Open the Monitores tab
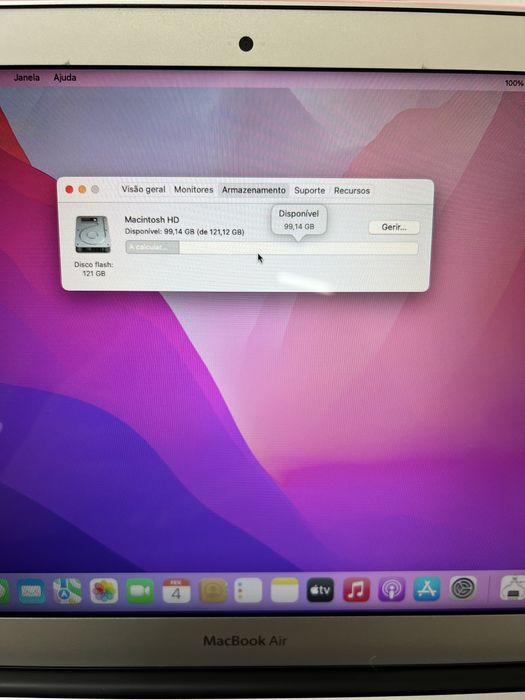This screenshot has height=700, width=525. click(194, 189)
